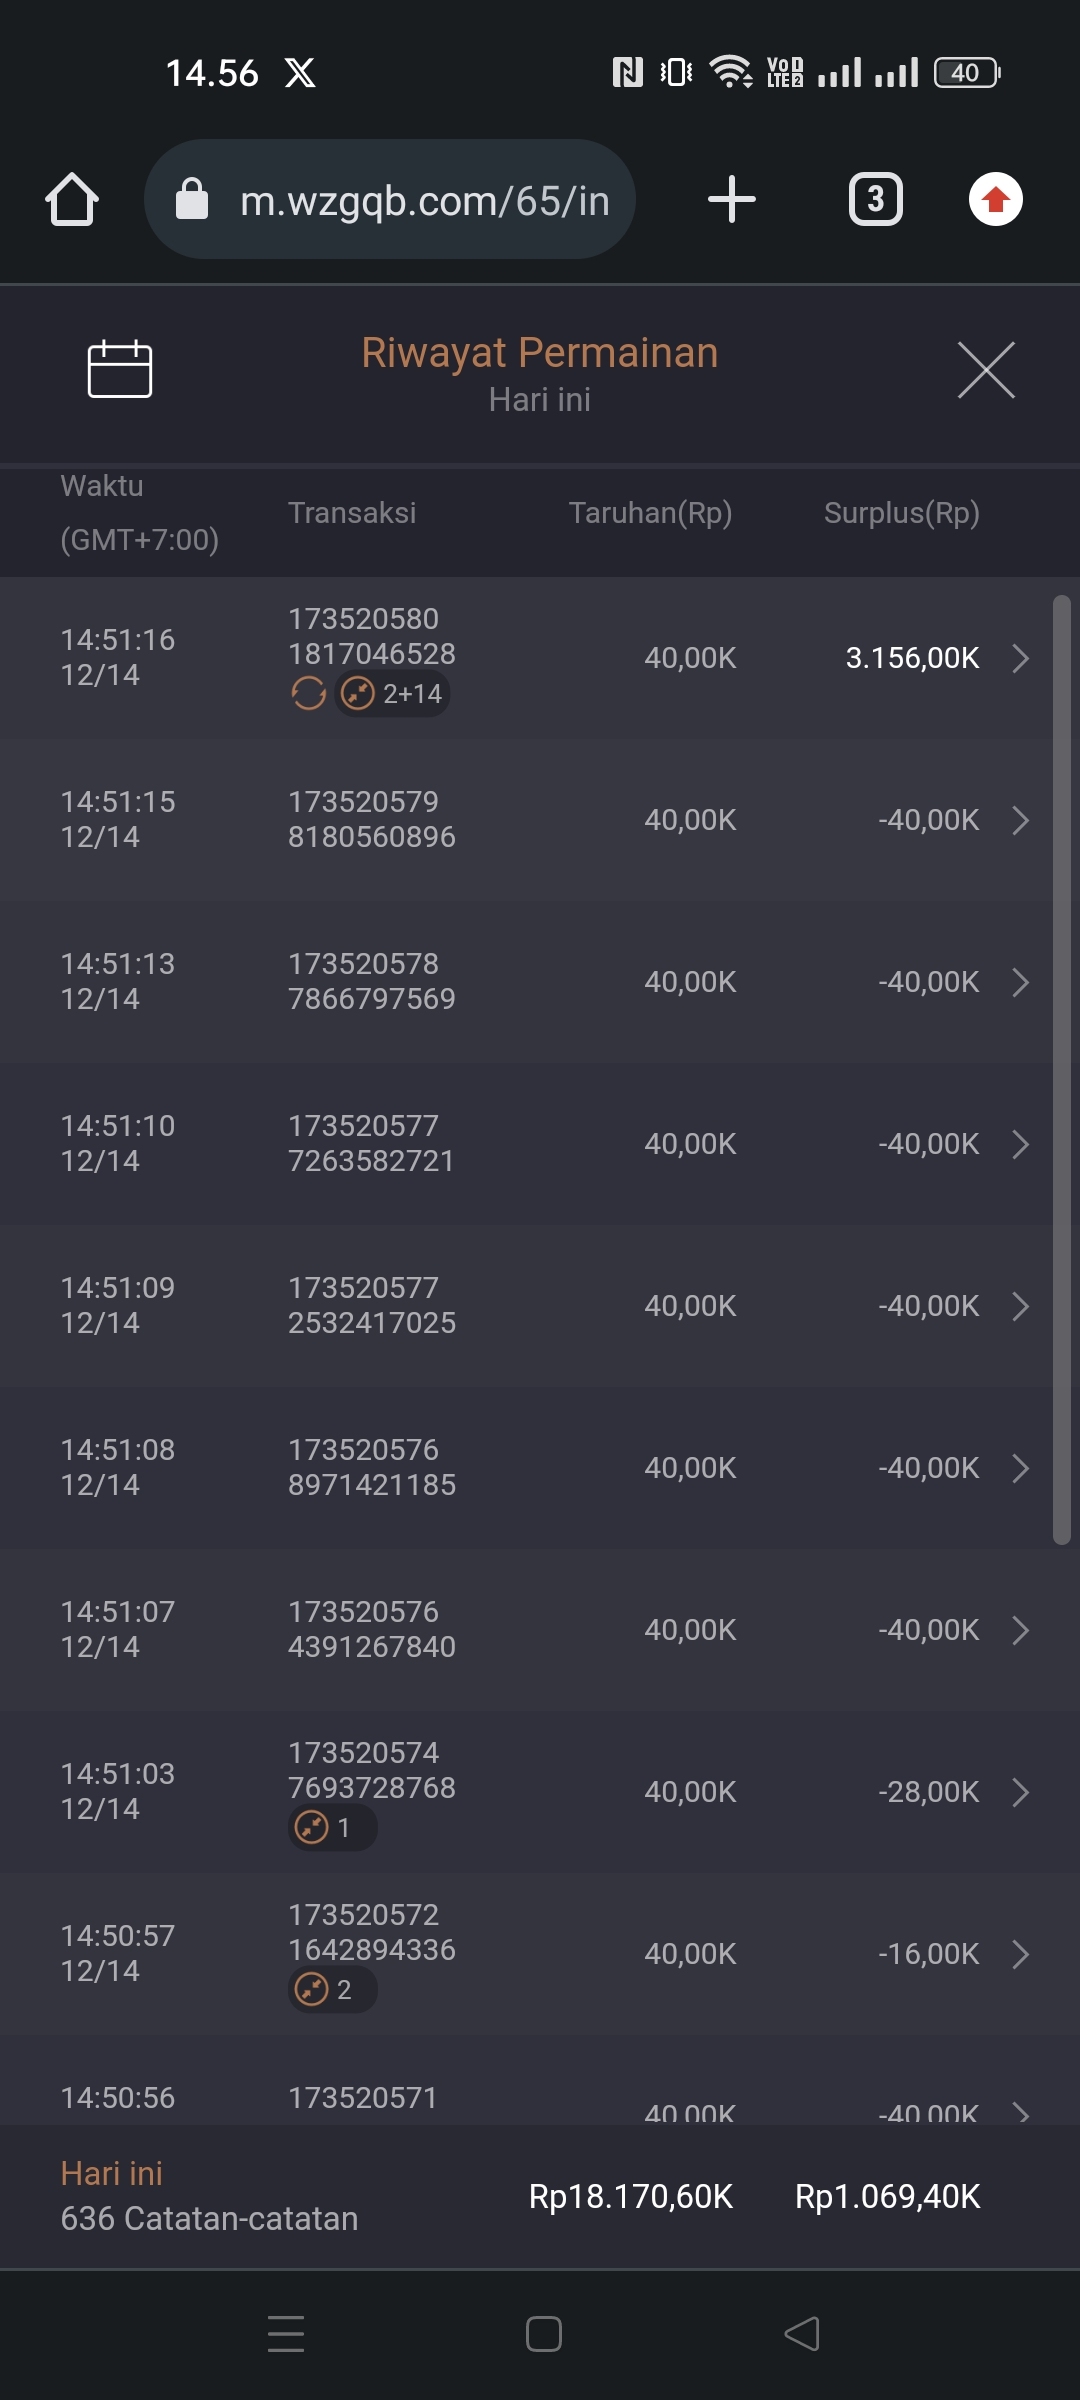
Task: Tap the replay icon on 14:51:16 record
Action: [309, 693]
